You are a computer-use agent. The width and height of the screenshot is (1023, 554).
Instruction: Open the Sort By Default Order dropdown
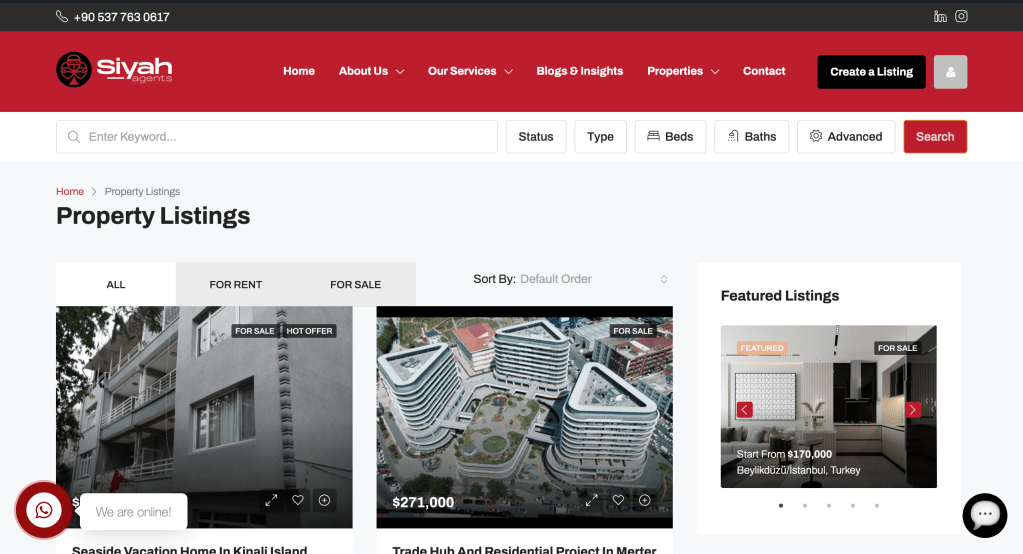593,279
